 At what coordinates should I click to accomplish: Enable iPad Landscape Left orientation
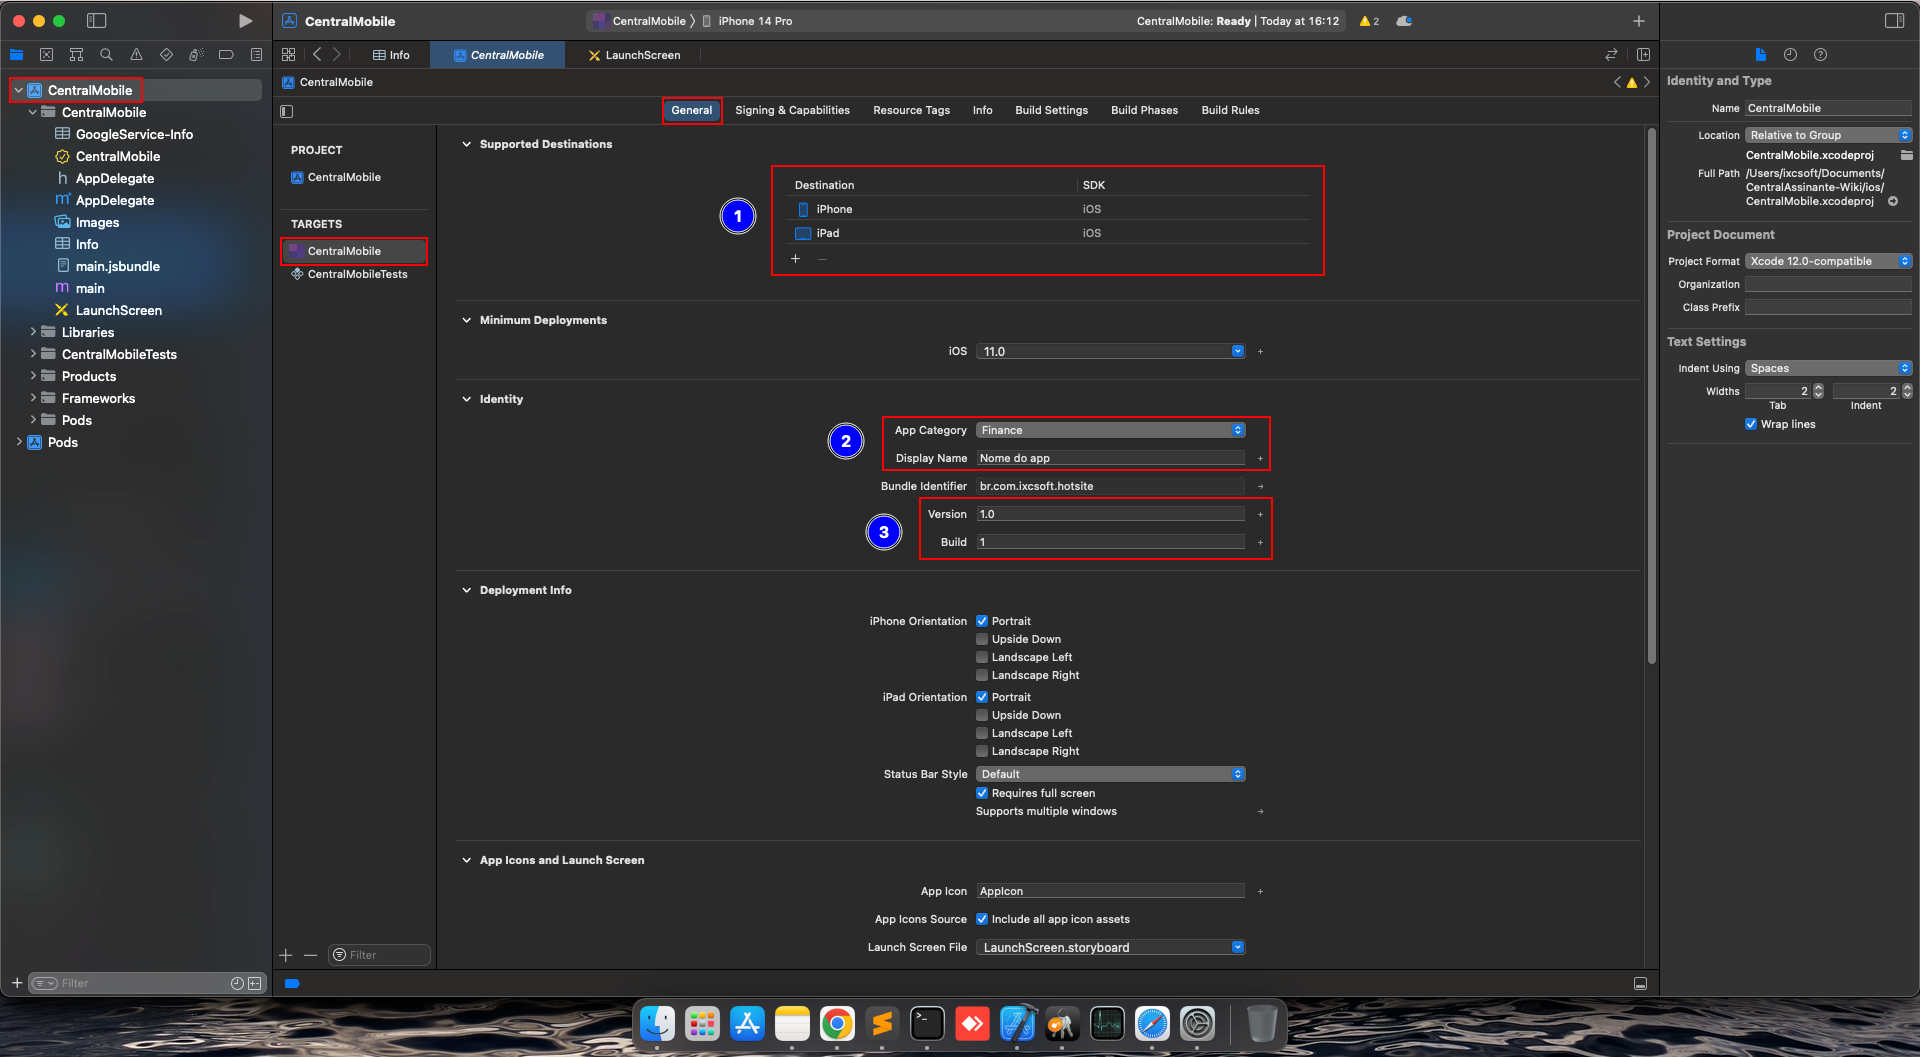(982, 733)
